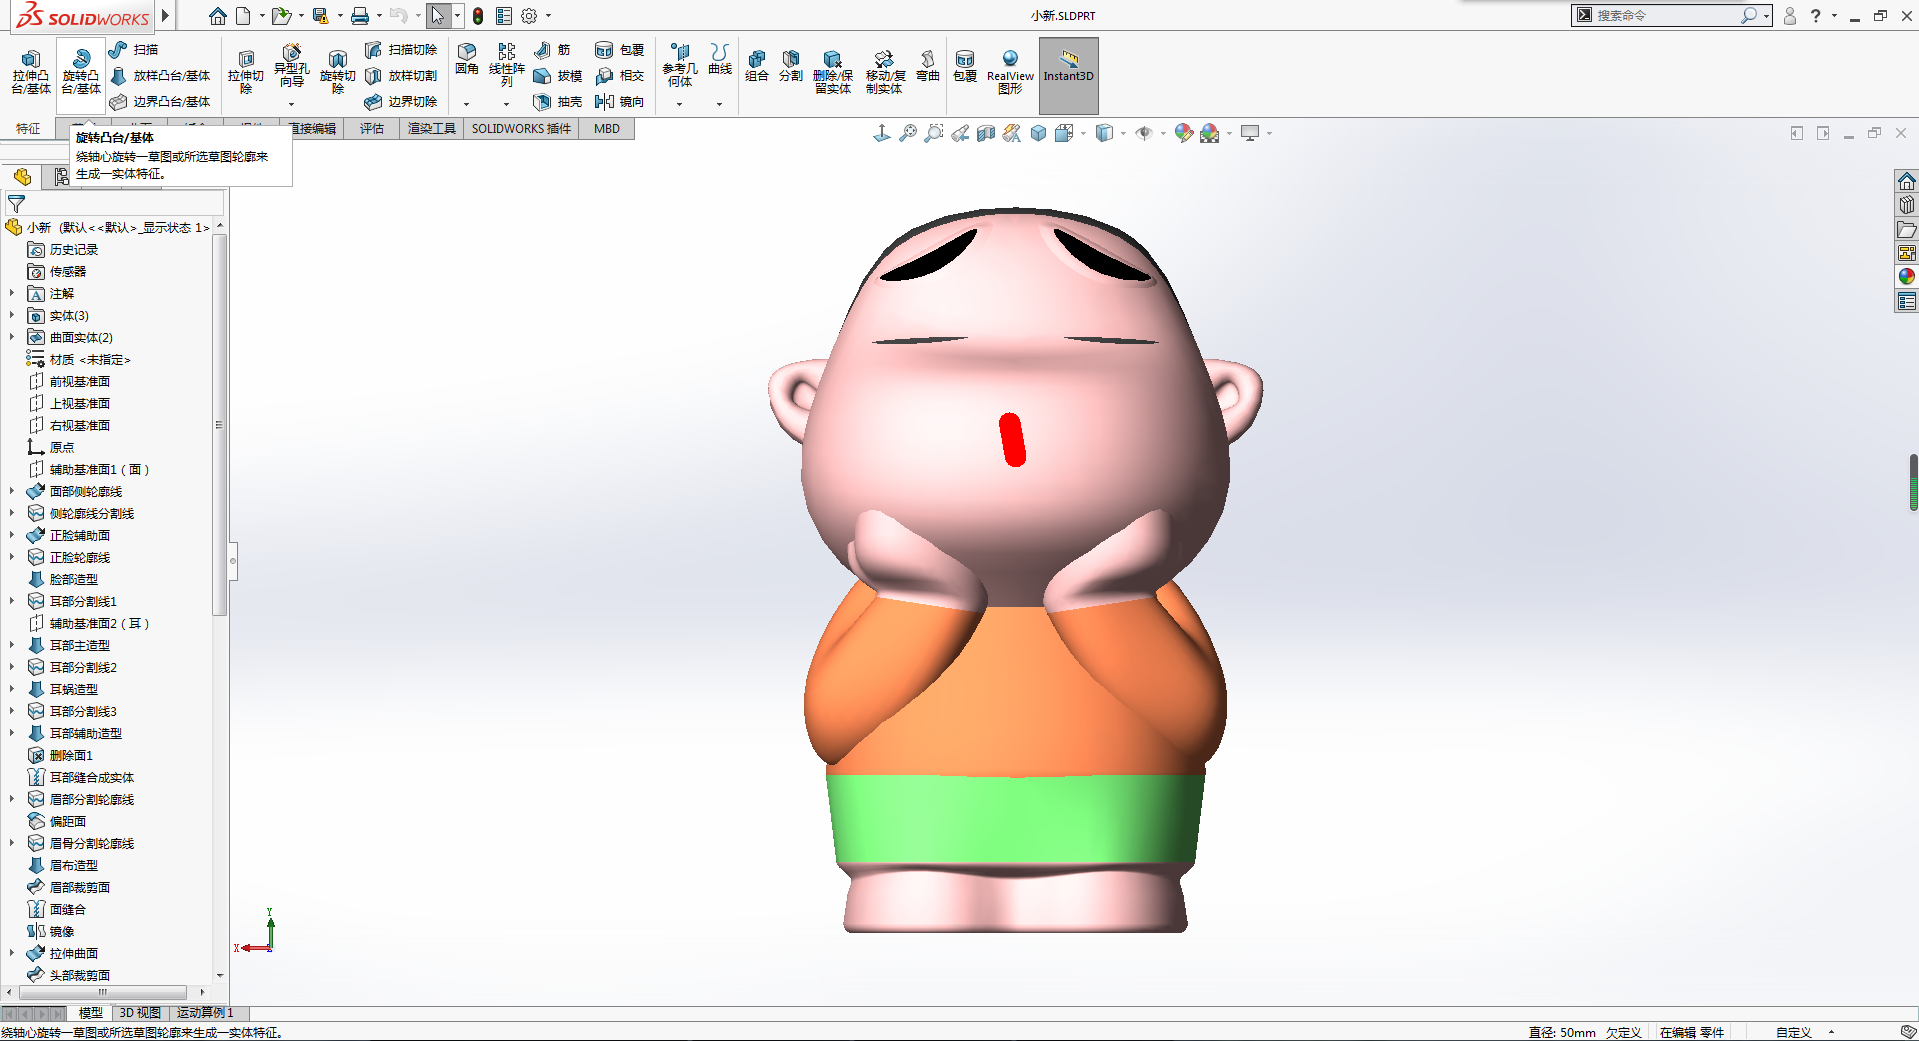Pick the Flex (弯曲) tool
Screen dimensions: 1919x1041
(x=928, y=66)
